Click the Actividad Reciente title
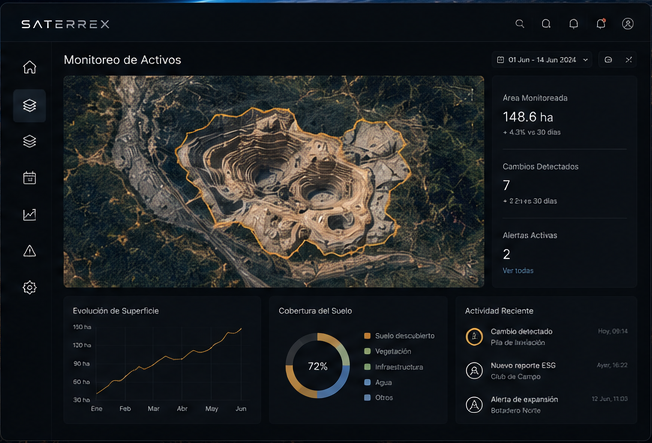Screen dimensions: 652x443 [x=499, y=311]
